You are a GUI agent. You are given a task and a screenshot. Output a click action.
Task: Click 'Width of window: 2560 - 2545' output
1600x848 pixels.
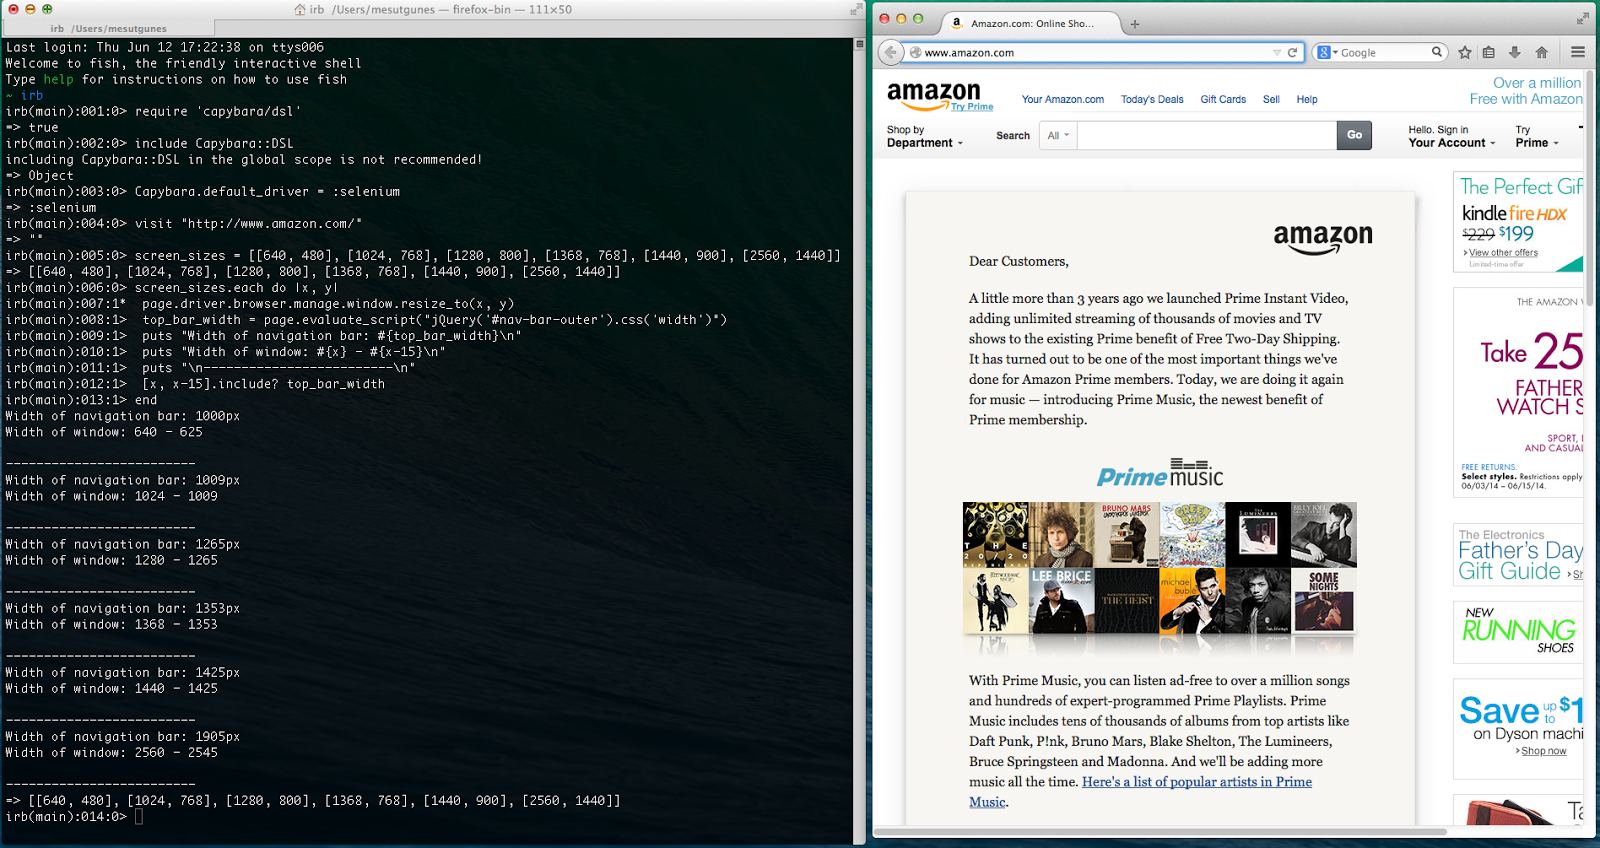[111, 752]
